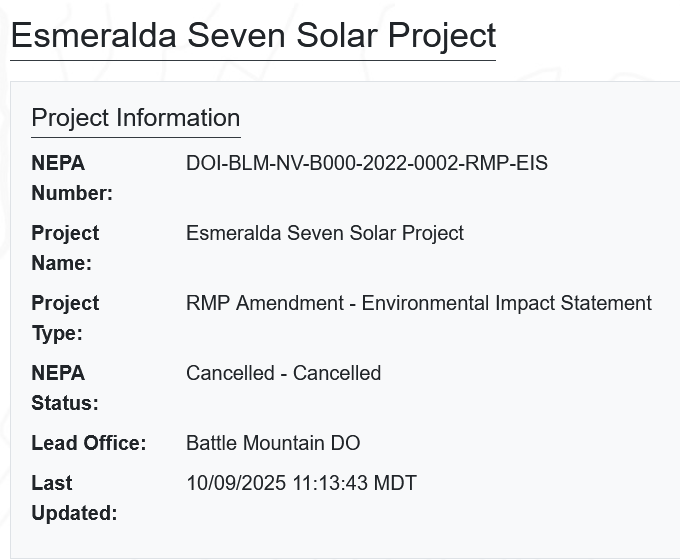Screen dimensions: 680x560
Task: Click the Cancelled - Cancelled status value
Action: tap(283, 373)
